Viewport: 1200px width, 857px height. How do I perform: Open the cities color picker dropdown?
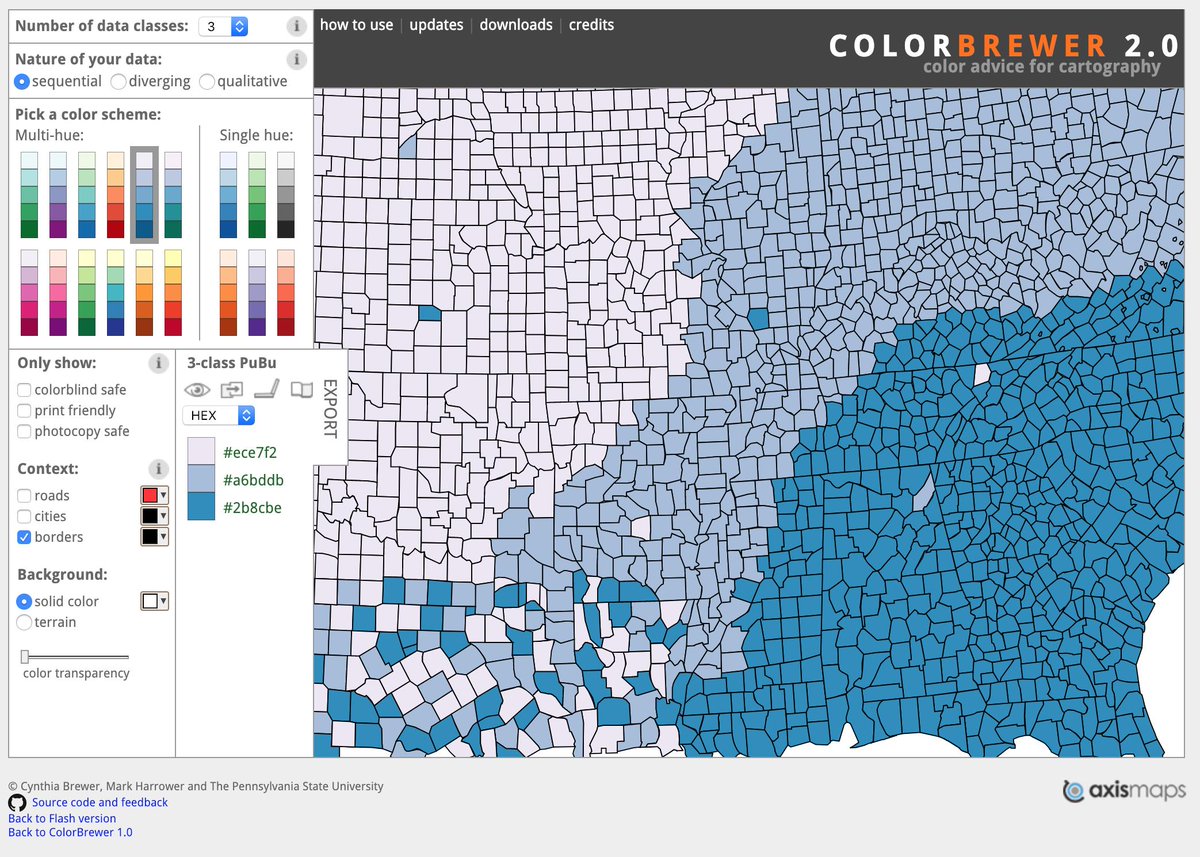[x=154, y=516]
